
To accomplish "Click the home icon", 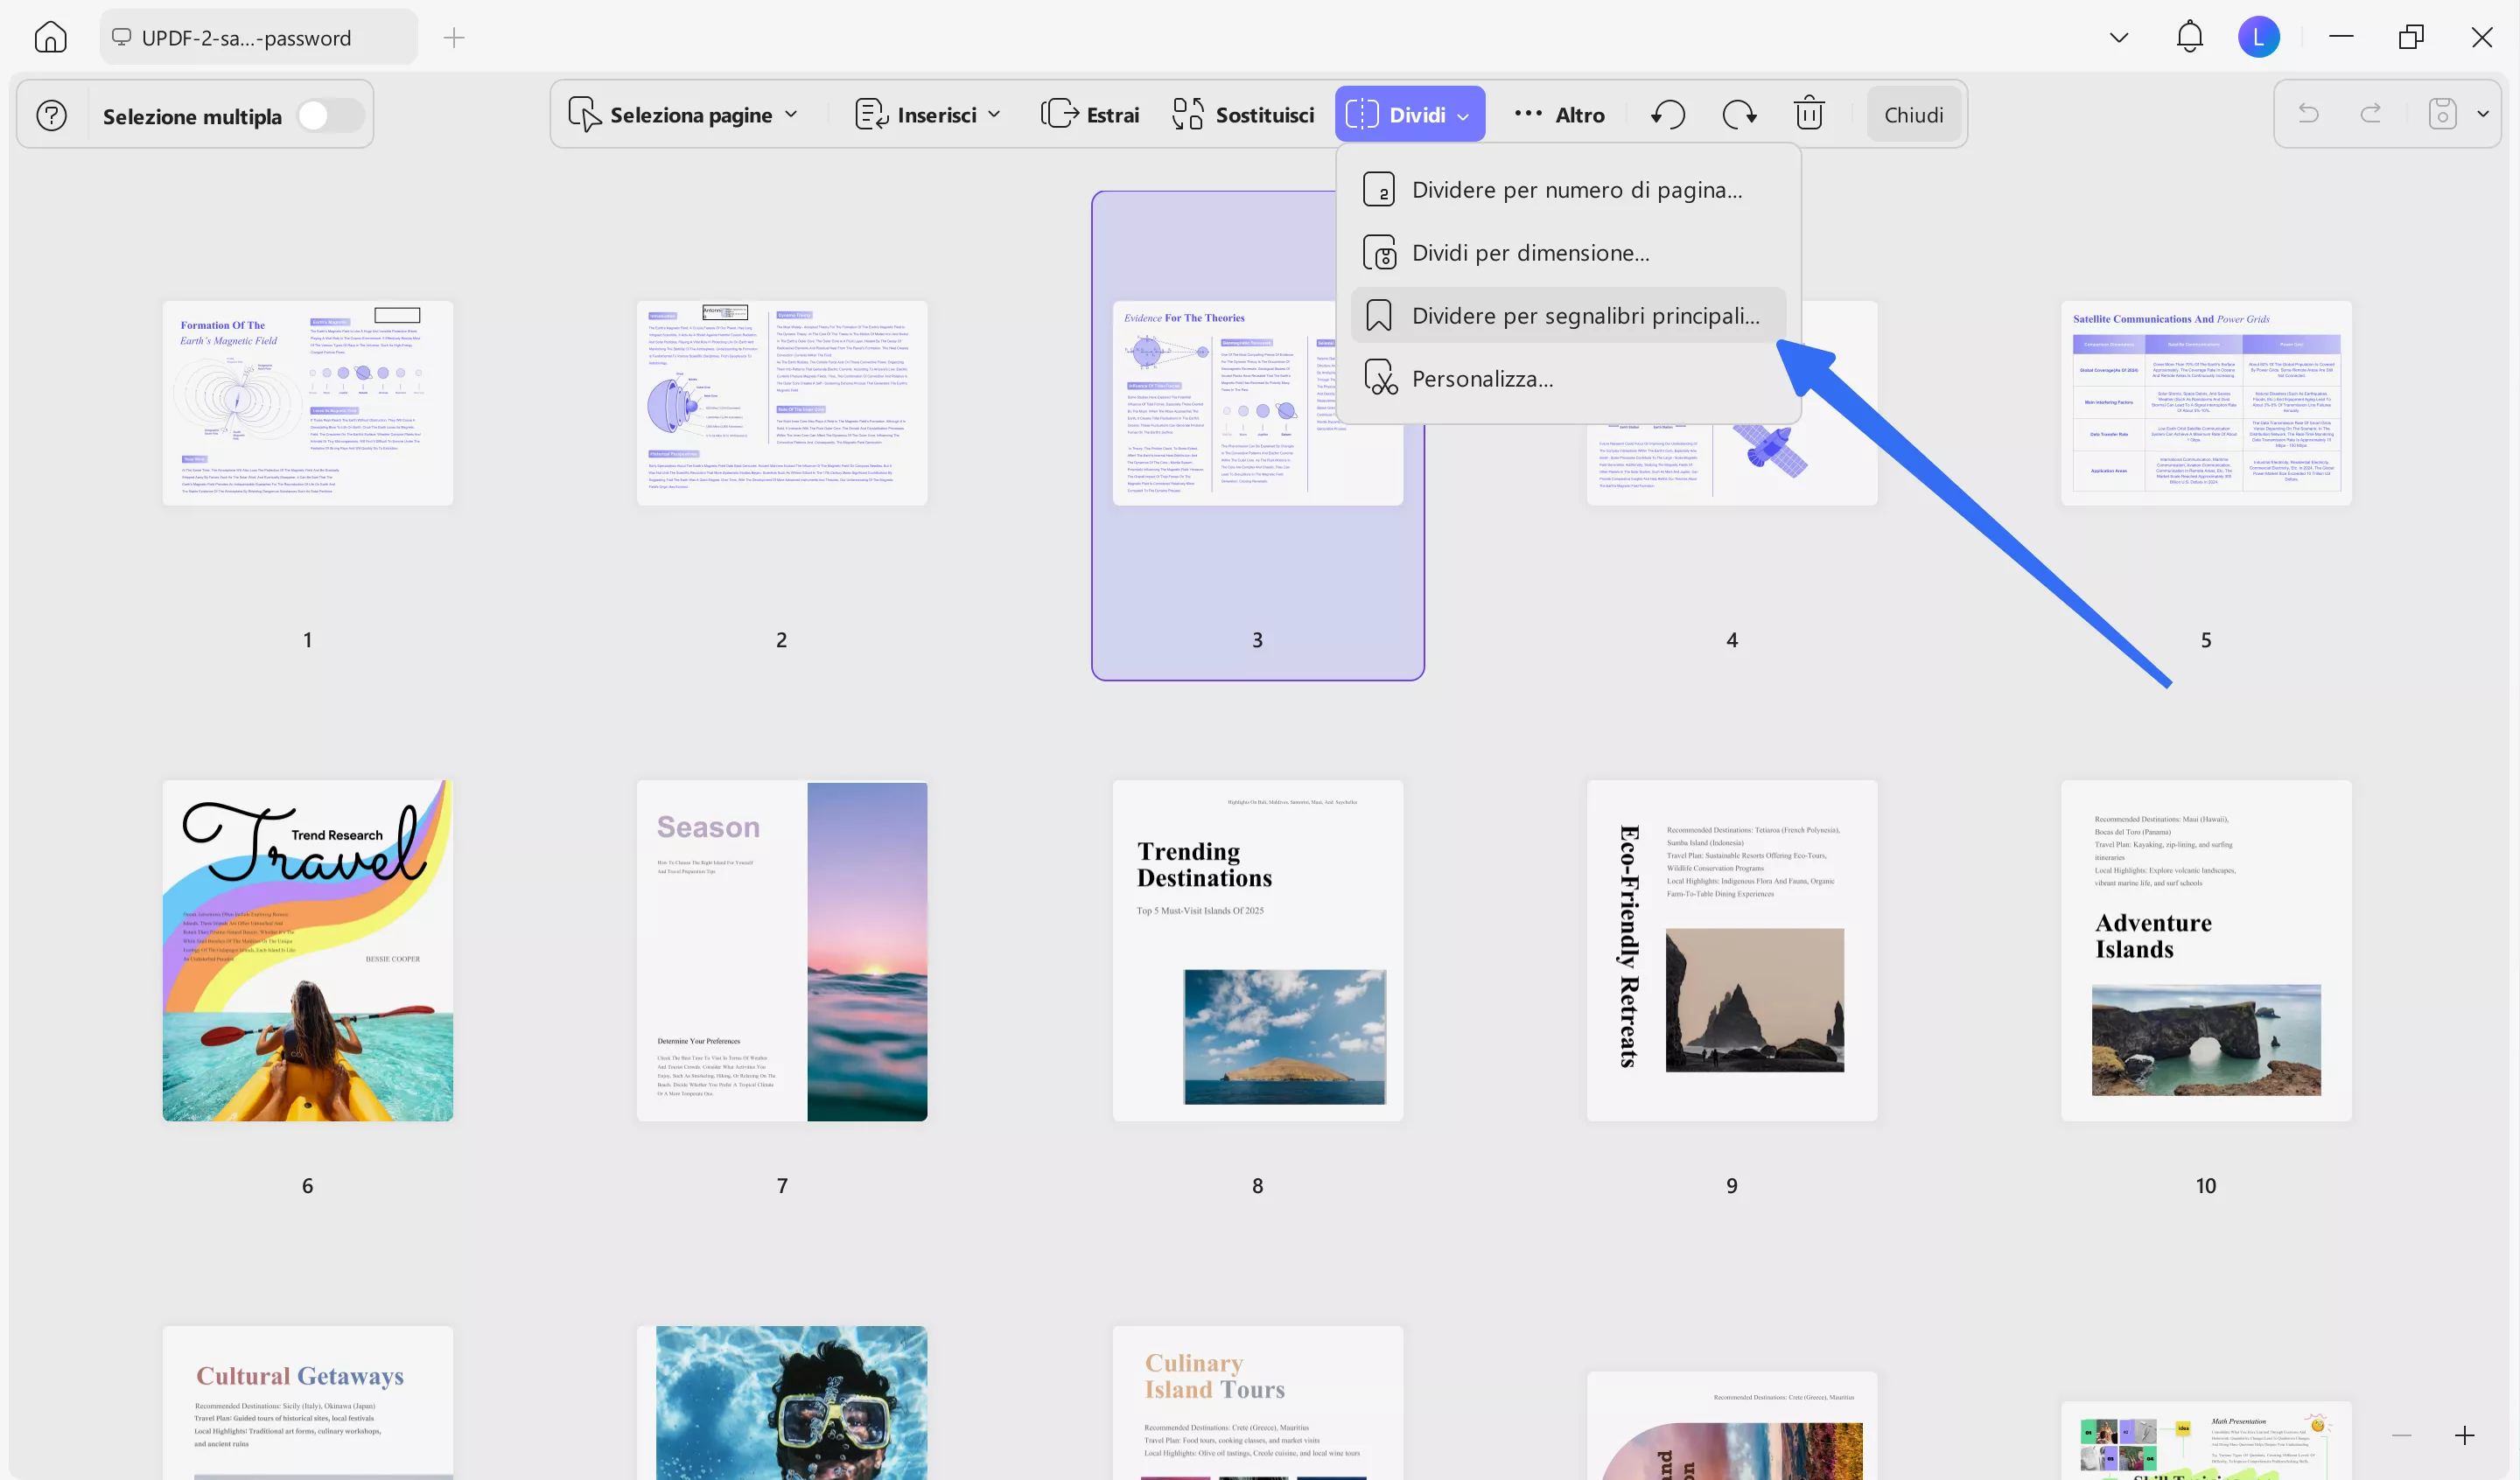I will (50, 38).
